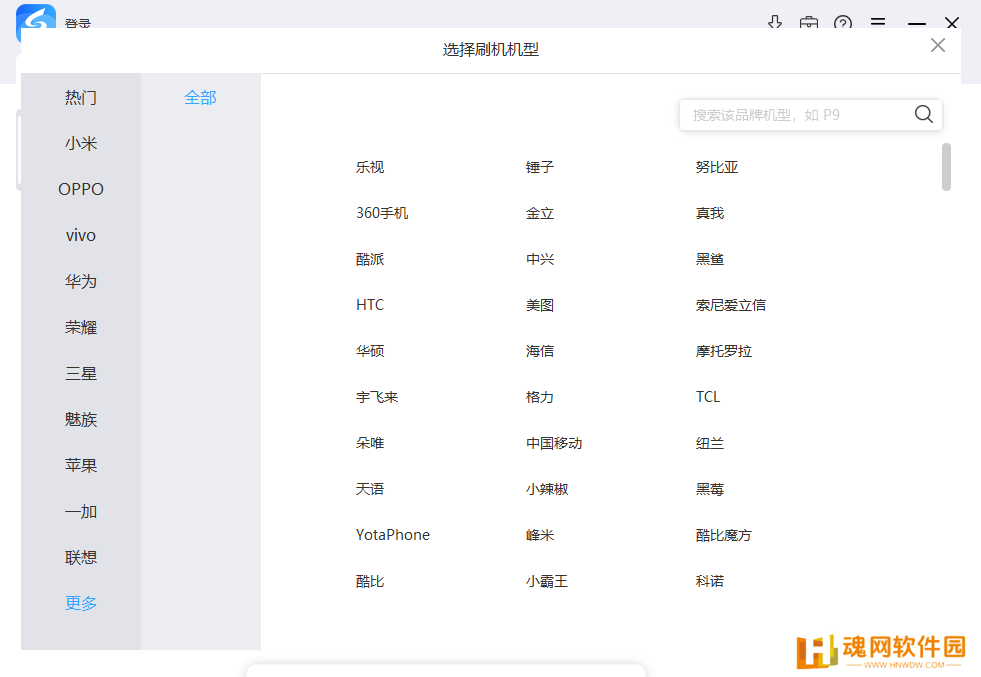Choose the 海信 brand
This screenshot has width=981, height=677.
pyautogui.click(x=539, y=351)
